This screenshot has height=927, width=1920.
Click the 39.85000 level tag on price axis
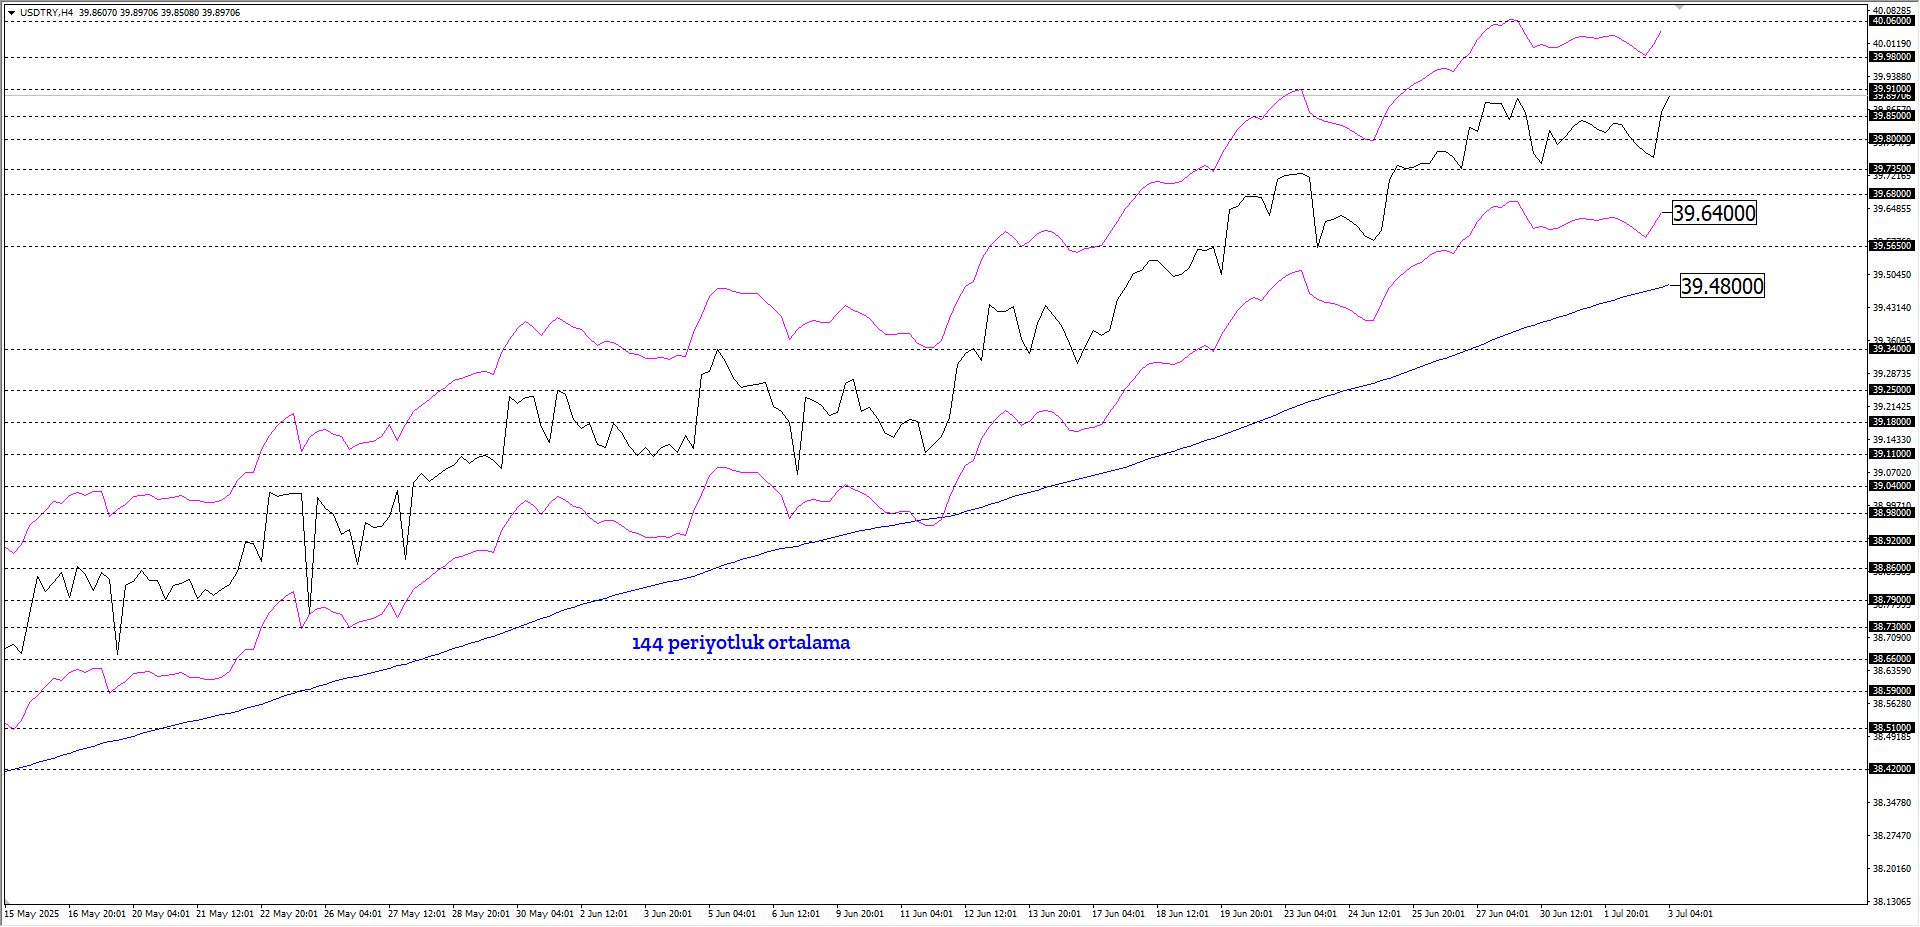(x=1892, y=116)
